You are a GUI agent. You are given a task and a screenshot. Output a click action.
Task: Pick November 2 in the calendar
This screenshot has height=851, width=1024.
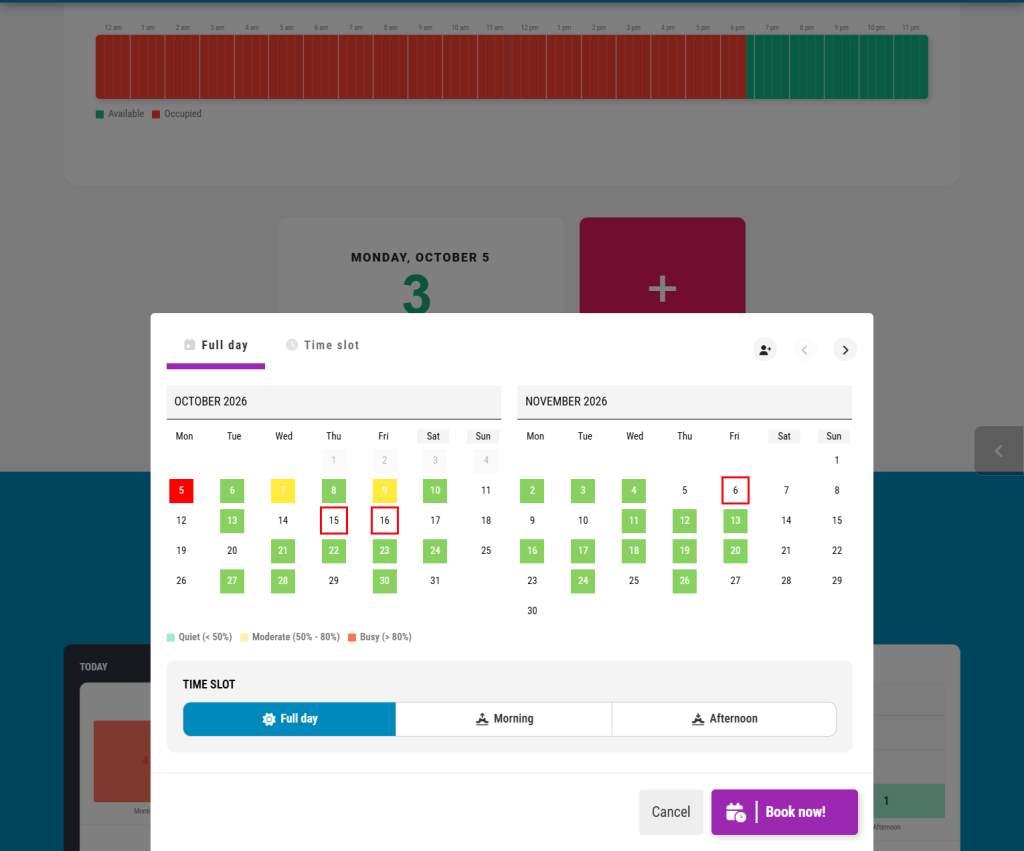[x=532, y=490]
